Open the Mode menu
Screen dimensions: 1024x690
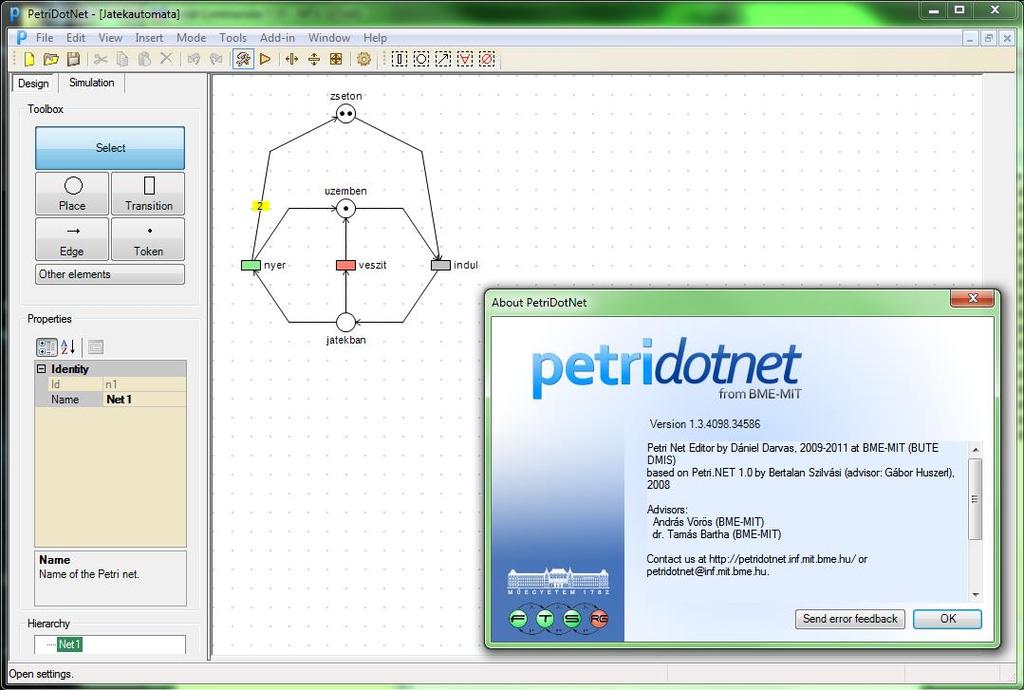click(191, 38)
